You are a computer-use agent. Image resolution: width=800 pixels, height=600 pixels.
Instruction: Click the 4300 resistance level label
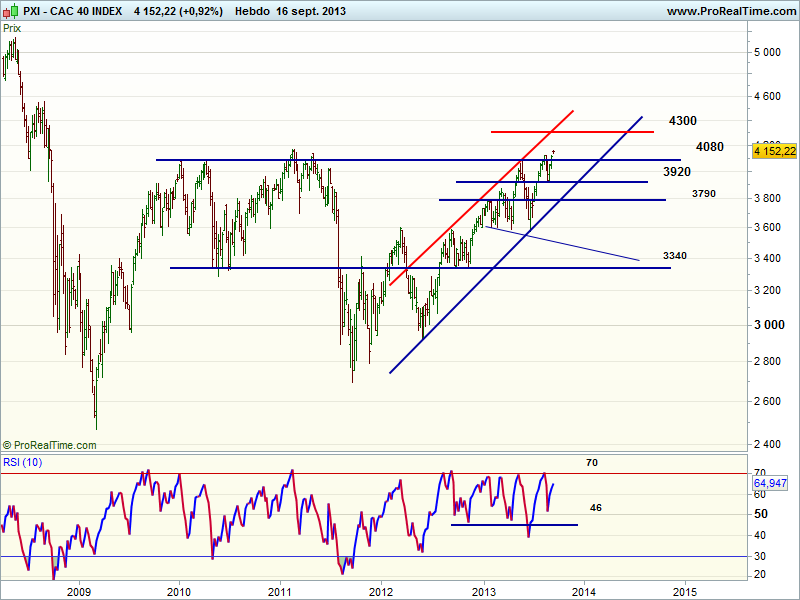click(x=683, y=121)
